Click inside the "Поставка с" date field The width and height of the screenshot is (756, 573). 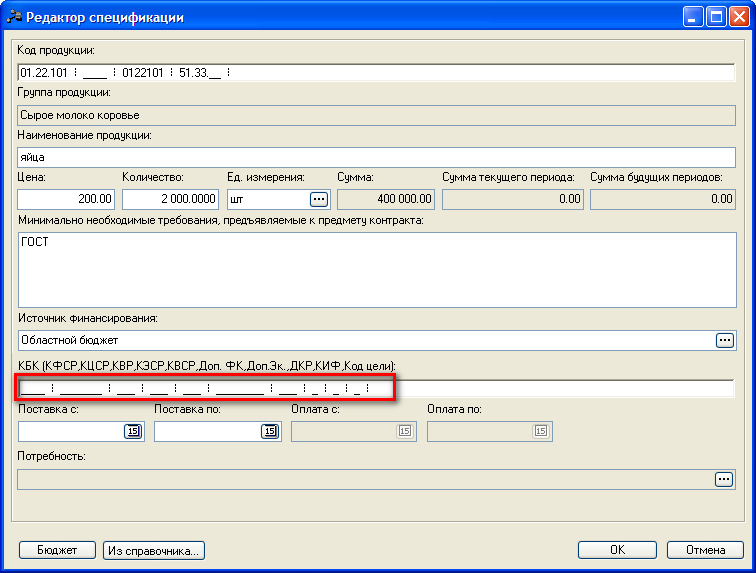(70, 431)
